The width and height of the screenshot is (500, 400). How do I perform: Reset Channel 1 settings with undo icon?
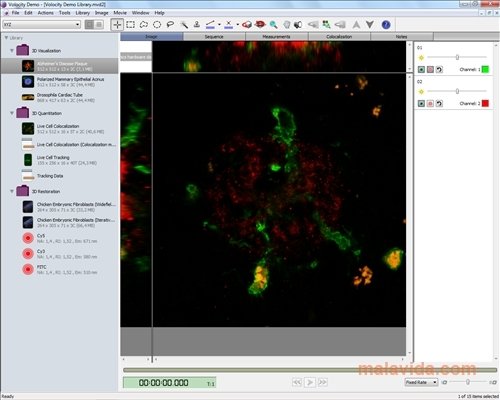439,69
